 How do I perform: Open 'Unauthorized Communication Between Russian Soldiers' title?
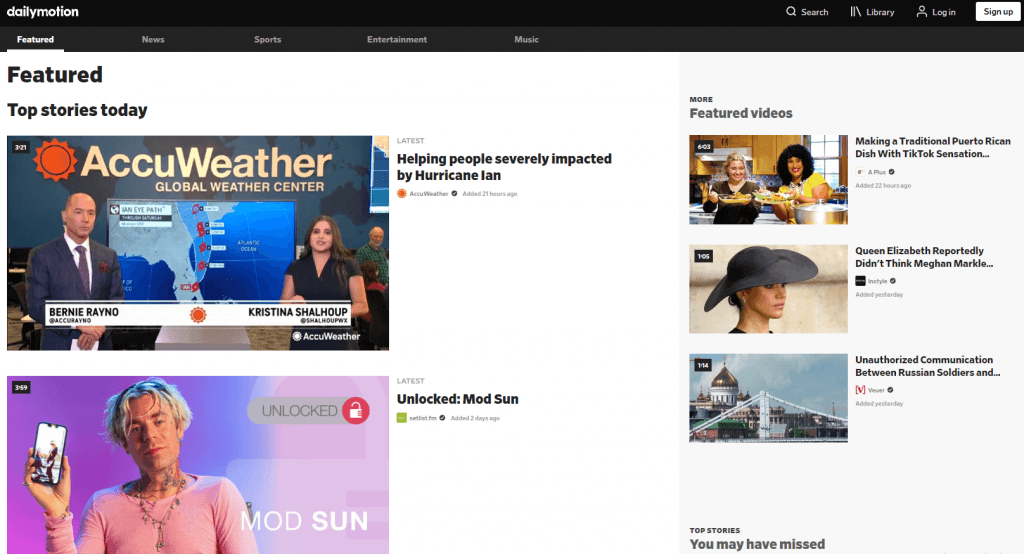927,366
